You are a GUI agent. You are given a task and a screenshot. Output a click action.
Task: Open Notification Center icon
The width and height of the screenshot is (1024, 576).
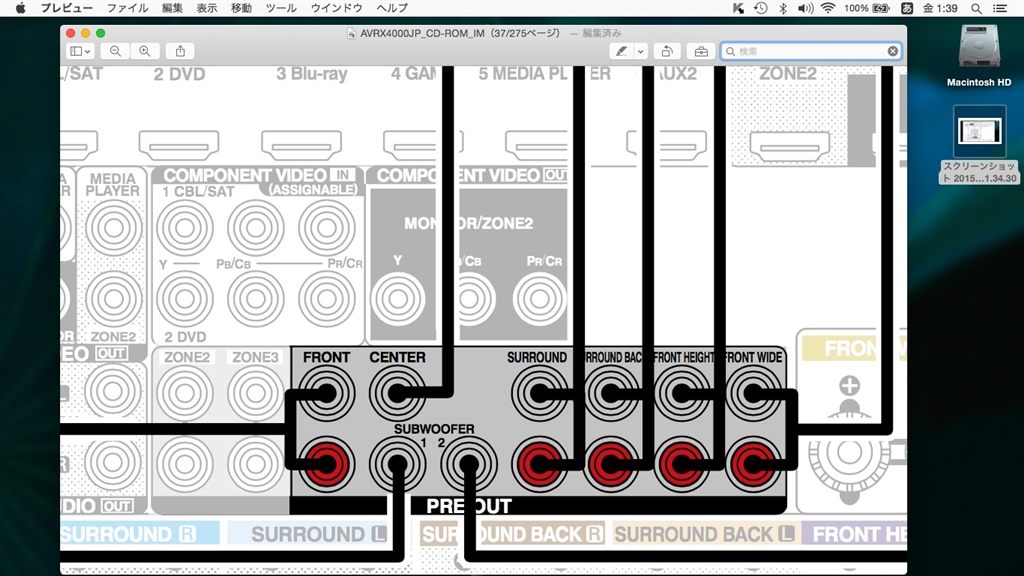pyautogui.click(x=1000, y=8)
